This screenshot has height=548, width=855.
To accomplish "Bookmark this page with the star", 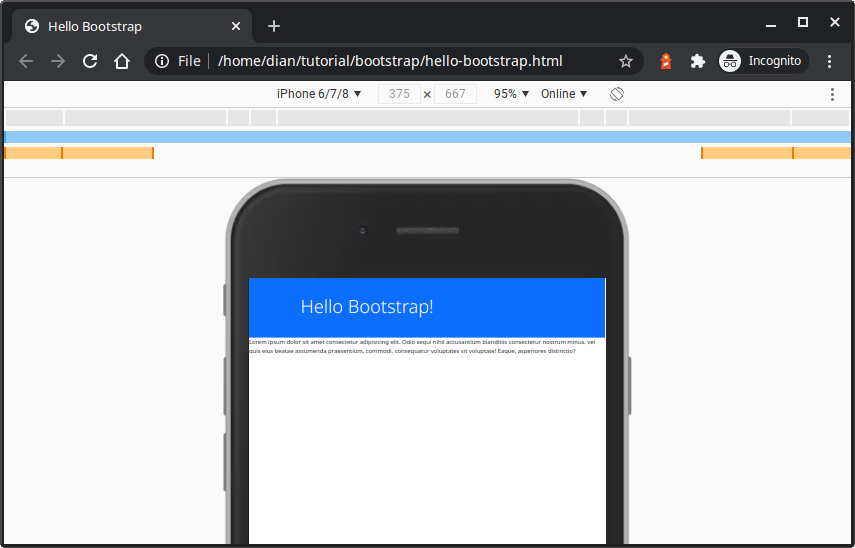I will coord(625,61).
